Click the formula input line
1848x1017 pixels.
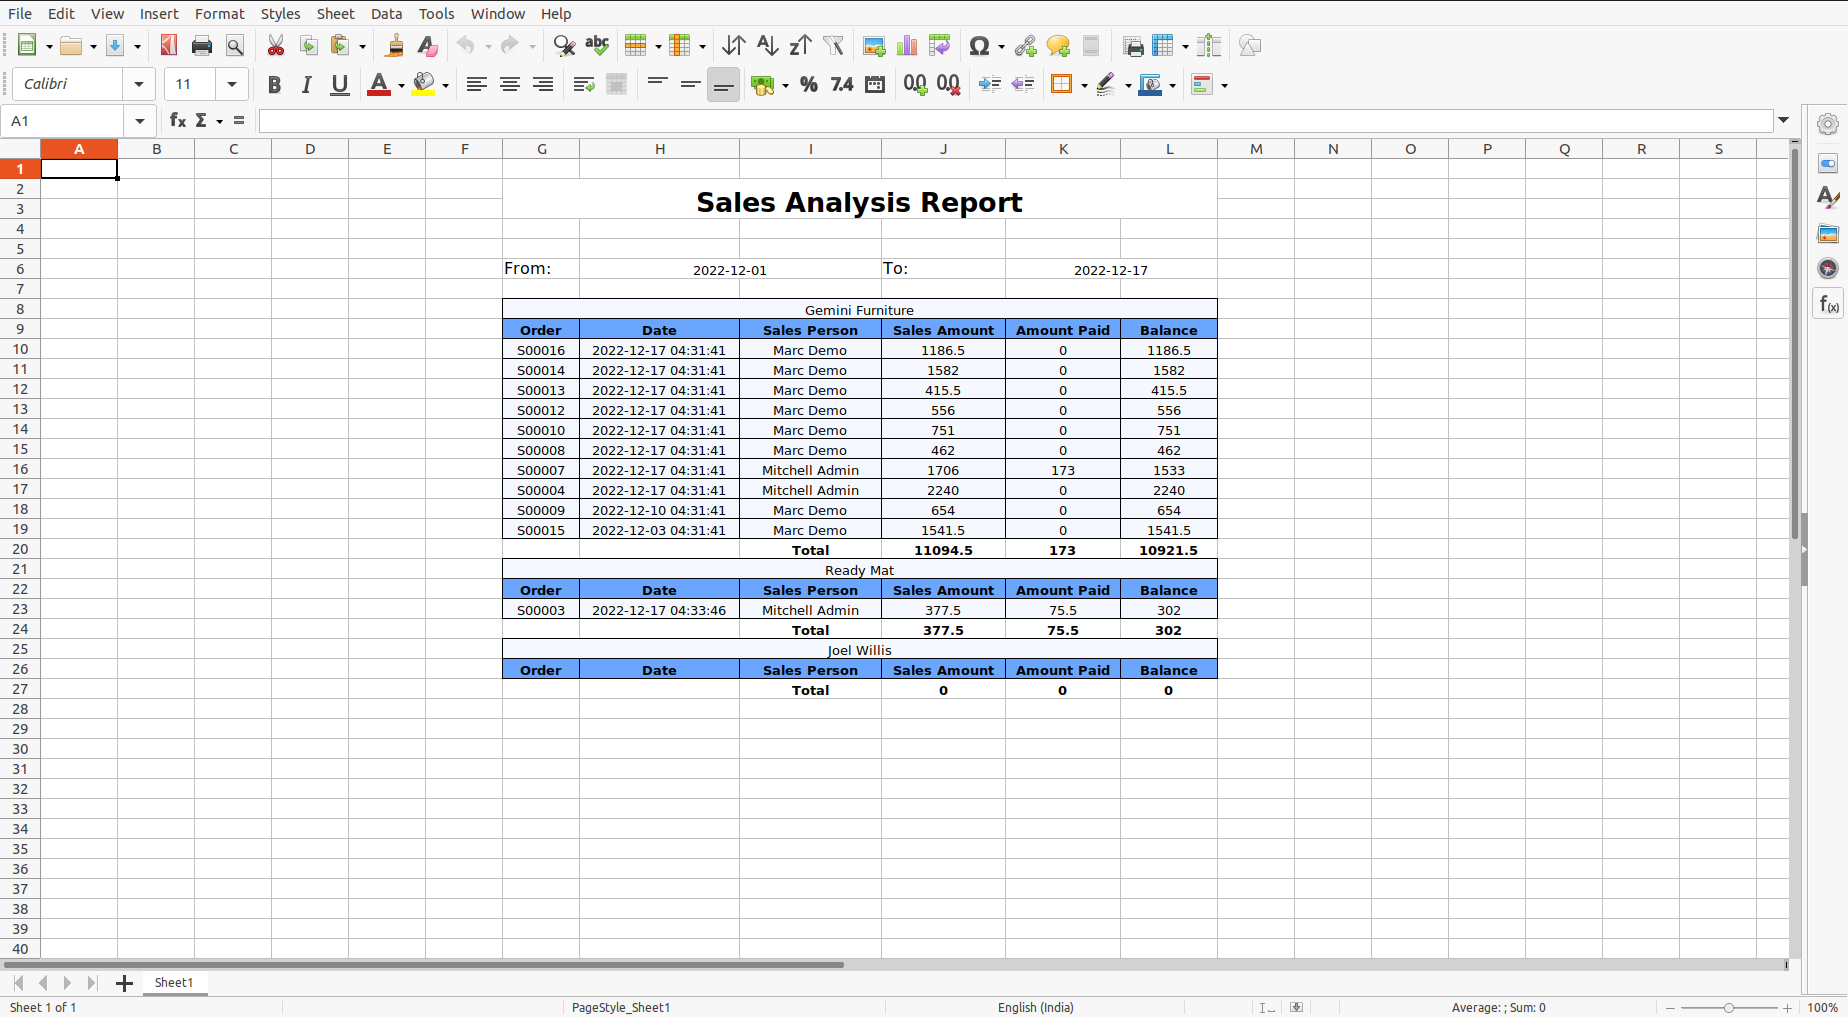point(1014,121)
